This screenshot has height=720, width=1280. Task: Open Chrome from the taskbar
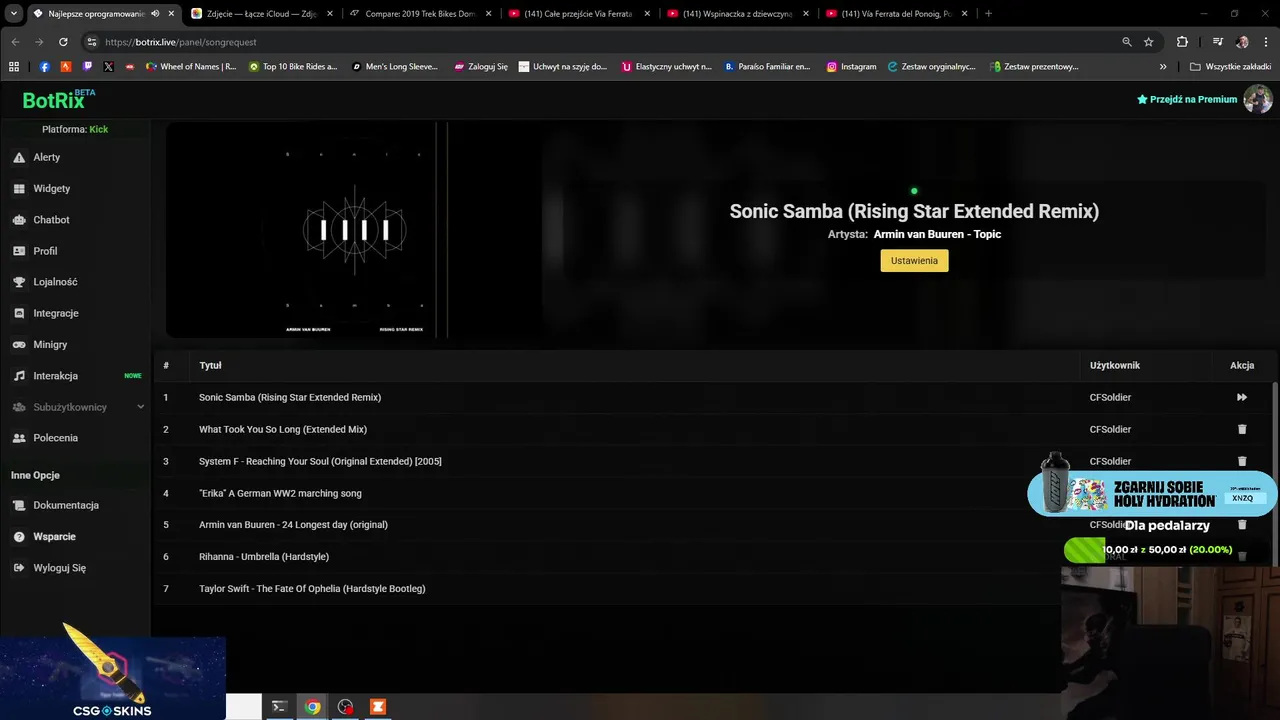(x=313, y=707)
